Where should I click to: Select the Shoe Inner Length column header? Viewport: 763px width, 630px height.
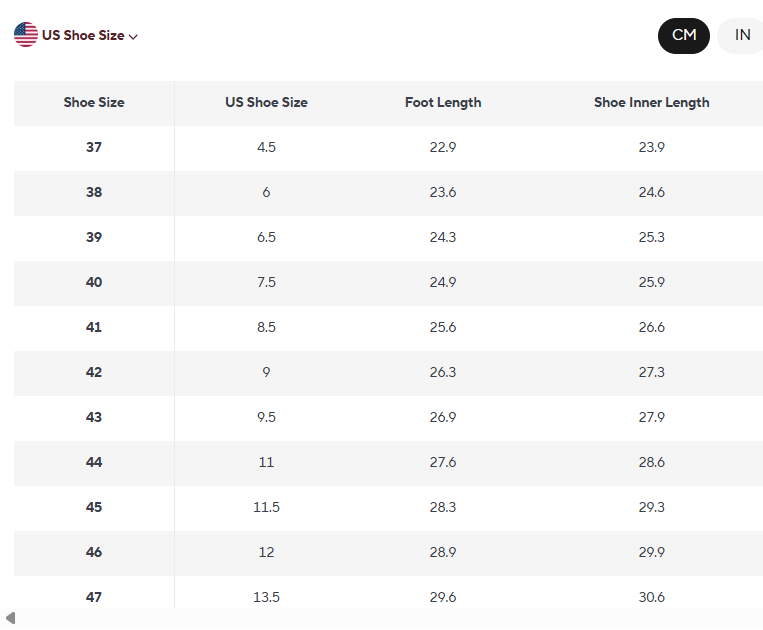[651, 102]
